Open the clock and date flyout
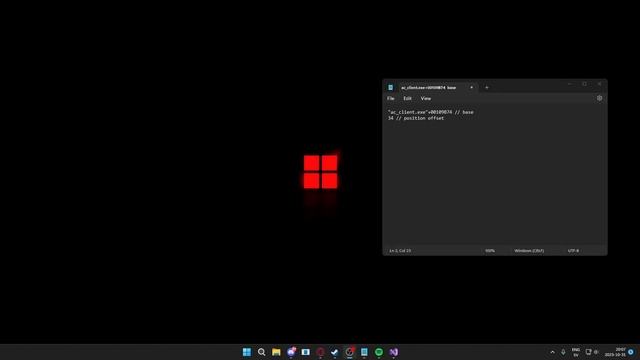Viewport: 640px width, 360px height. click(616, 352)
